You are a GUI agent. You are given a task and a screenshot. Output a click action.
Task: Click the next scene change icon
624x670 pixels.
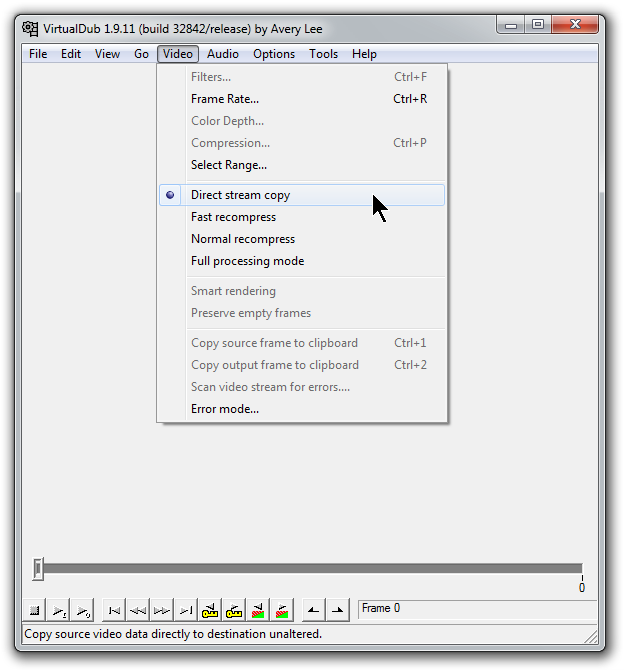click(282, 609)
